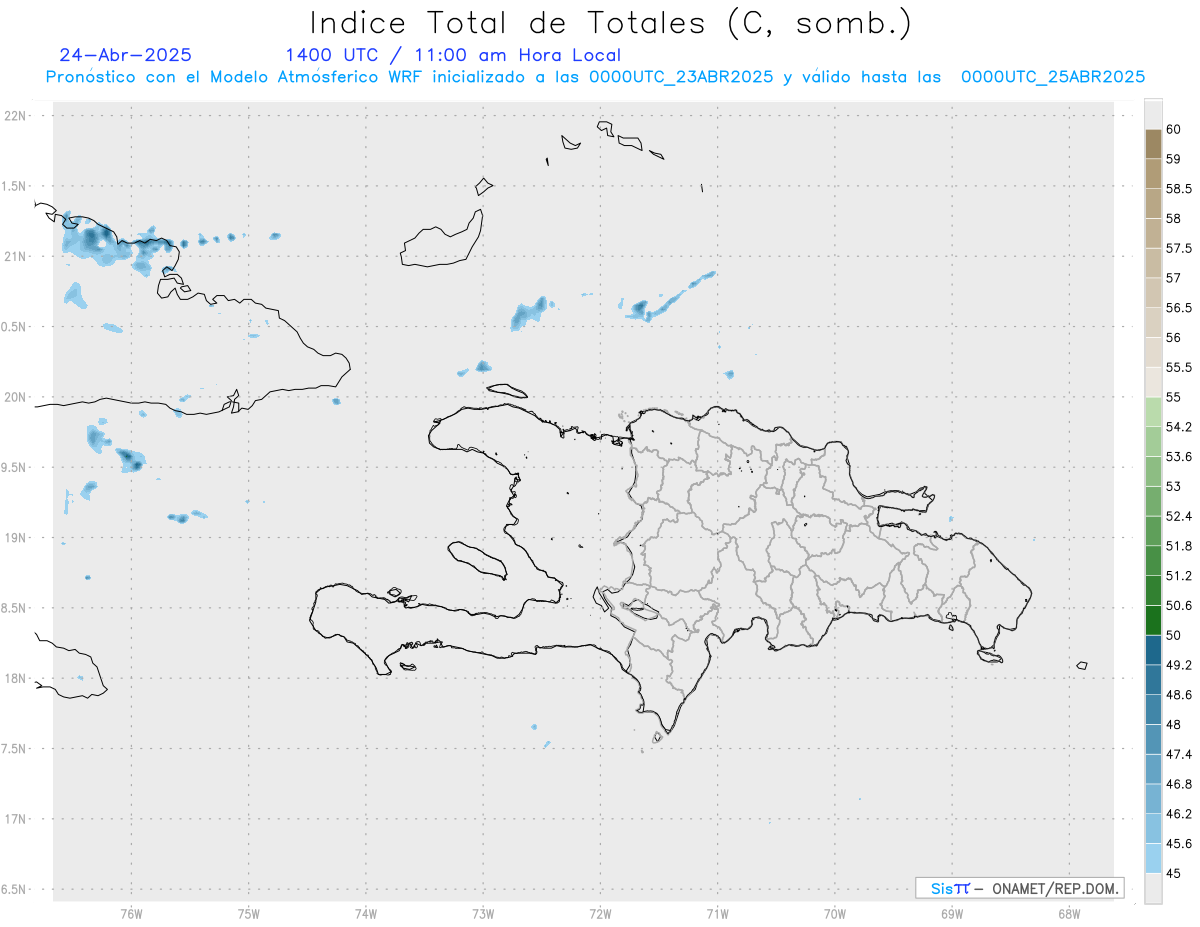Click colorbar value '60'
The image size is (1200, 927).
[x=1173, y=129]
